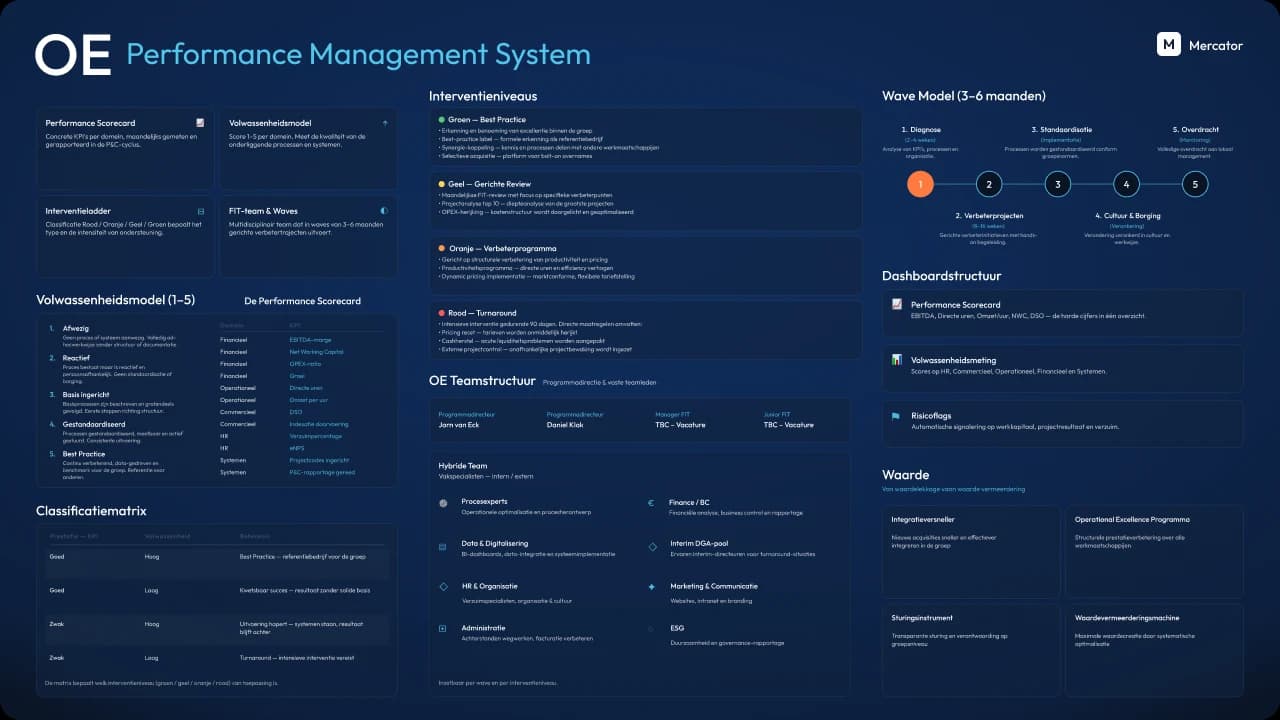Click TBC – Vacature under Manager FIT
Image resolution: width=1280 pixels, height=720 pixels.
tap(680, 425)
